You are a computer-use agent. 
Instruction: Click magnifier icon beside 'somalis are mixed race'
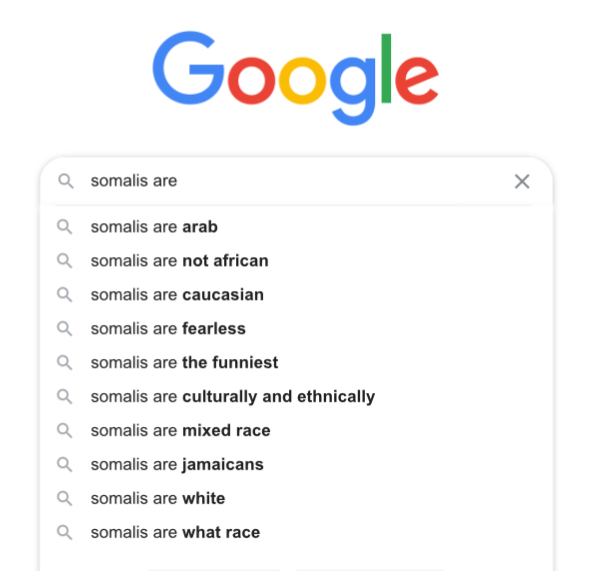point(65,431)
